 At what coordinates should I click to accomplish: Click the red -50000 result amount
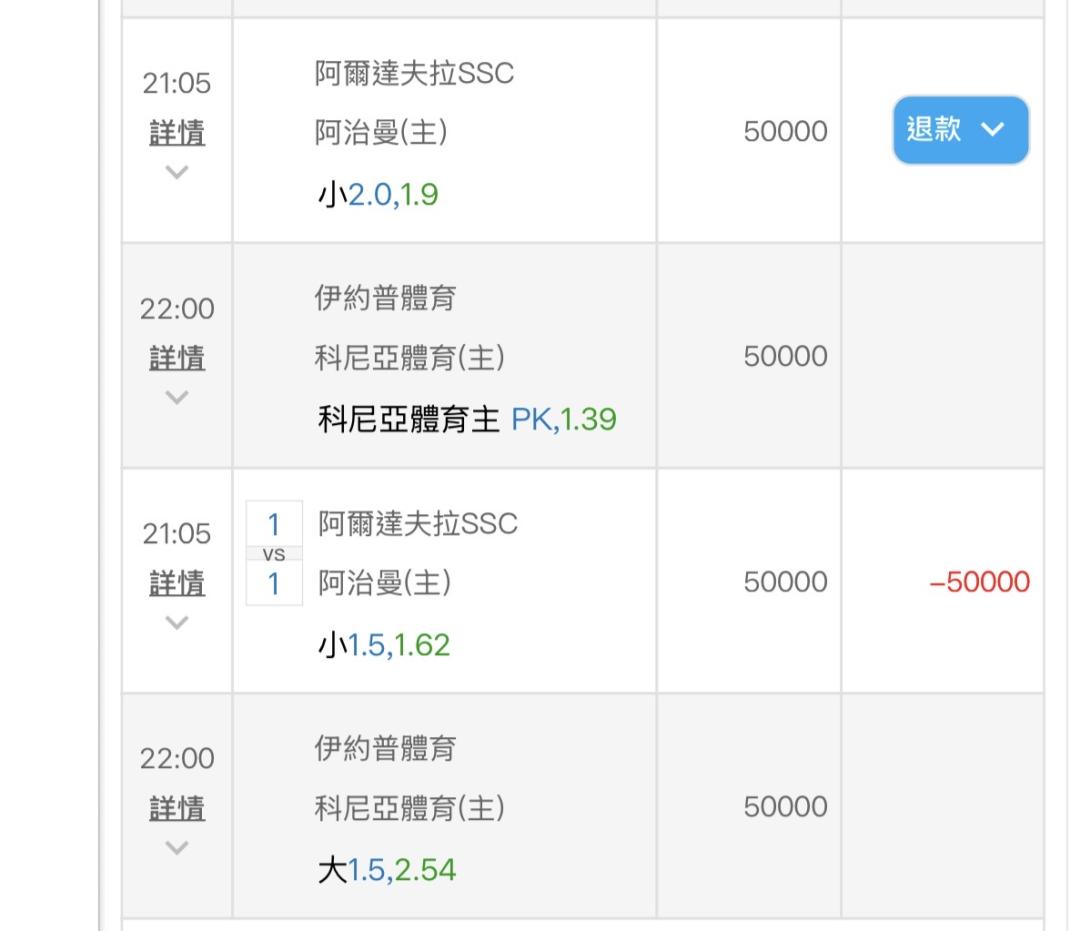click(979, 582)
